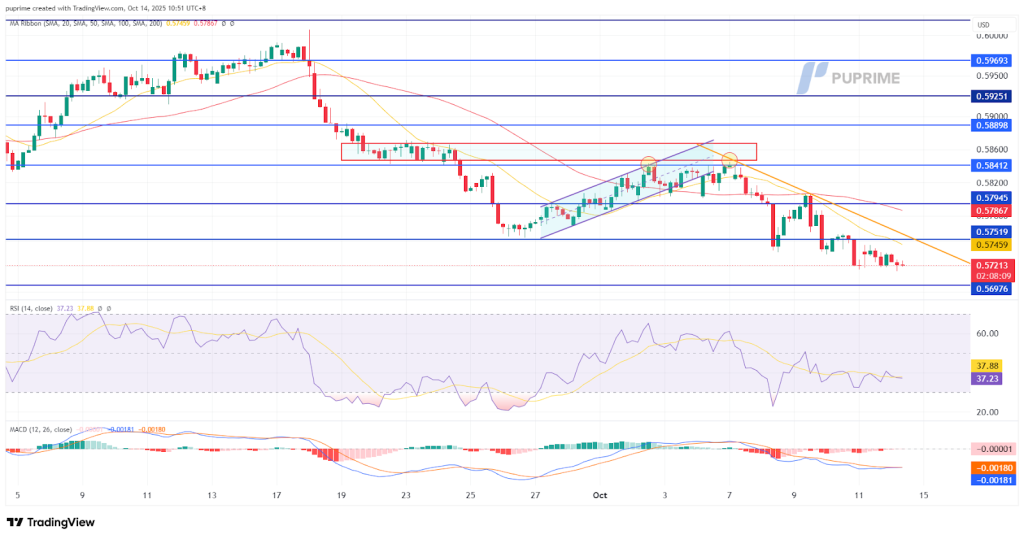
Task: Toggle visibility icon beside MA Ribbon legend
Action: click(x=222, y=25)
